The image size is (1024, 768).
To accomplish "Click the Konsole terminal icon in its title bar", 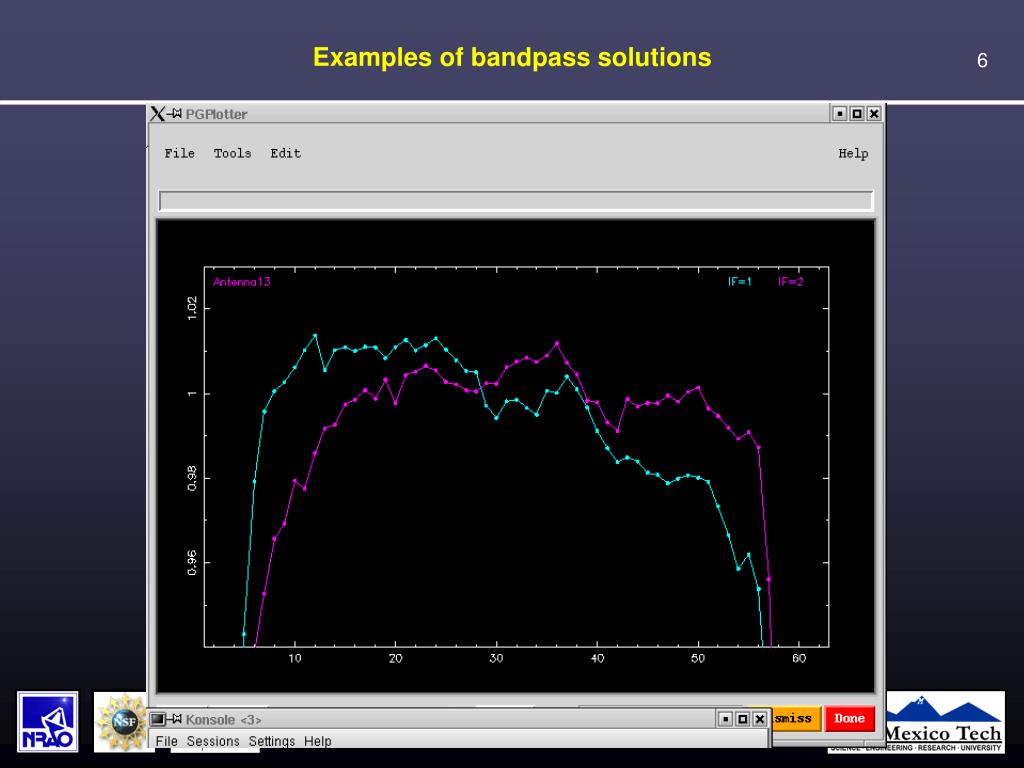I will (x=157, y=720).
